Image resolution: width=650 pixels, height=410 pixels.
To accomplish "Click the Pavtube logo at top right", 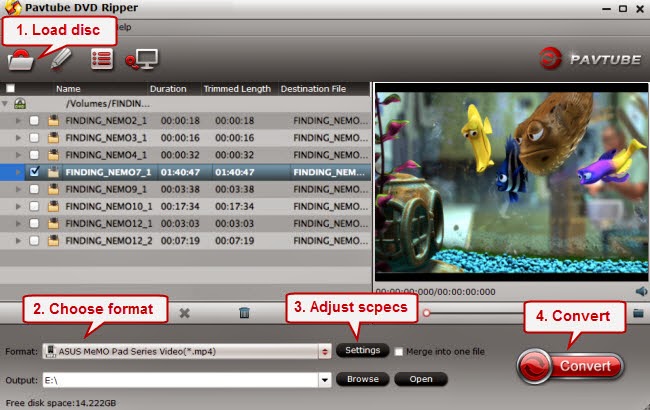I will pos(590,59).
